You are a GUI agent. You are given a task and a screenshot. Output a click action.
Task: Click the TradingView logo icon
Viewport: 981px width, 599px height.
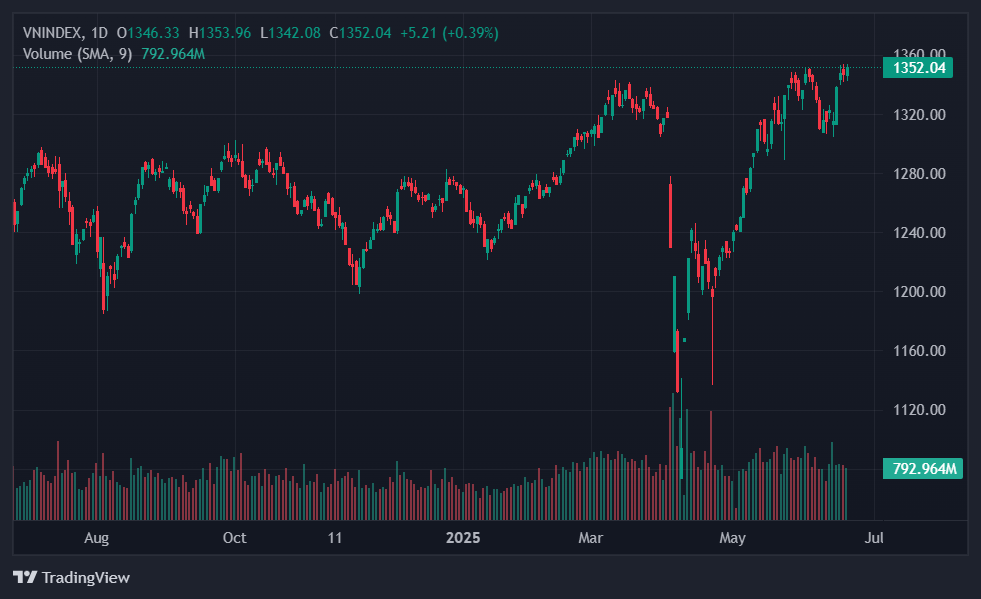25,577
